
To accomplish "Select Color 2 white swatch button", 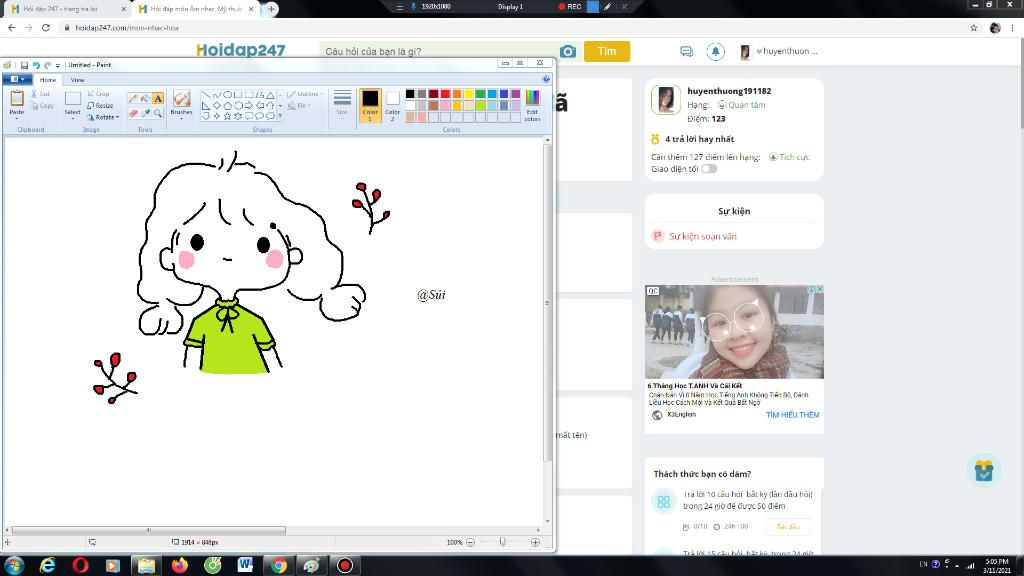I will [392, 105].
